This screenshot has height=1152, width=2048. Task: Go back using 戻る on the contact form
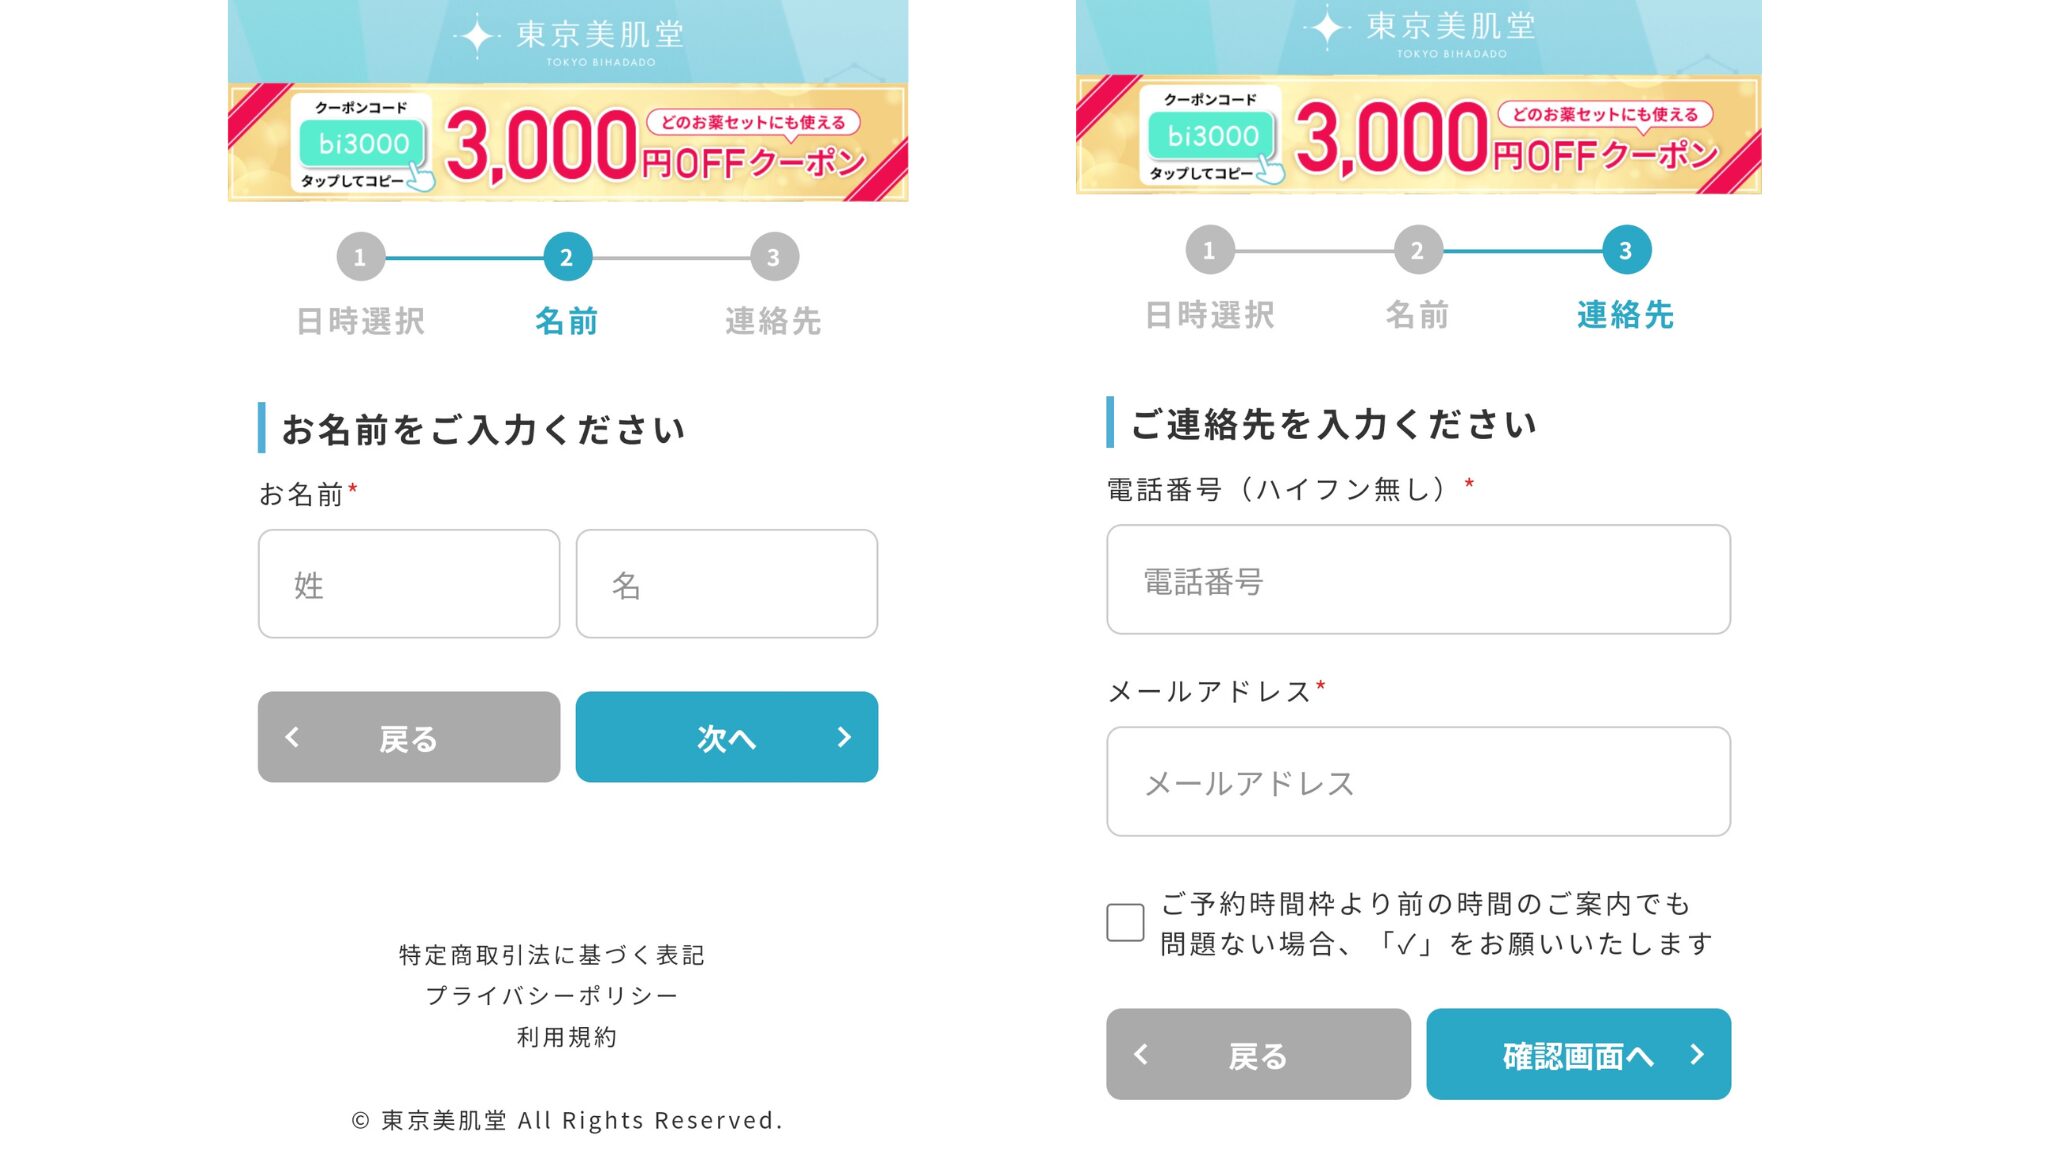tap(1258, 1054)
